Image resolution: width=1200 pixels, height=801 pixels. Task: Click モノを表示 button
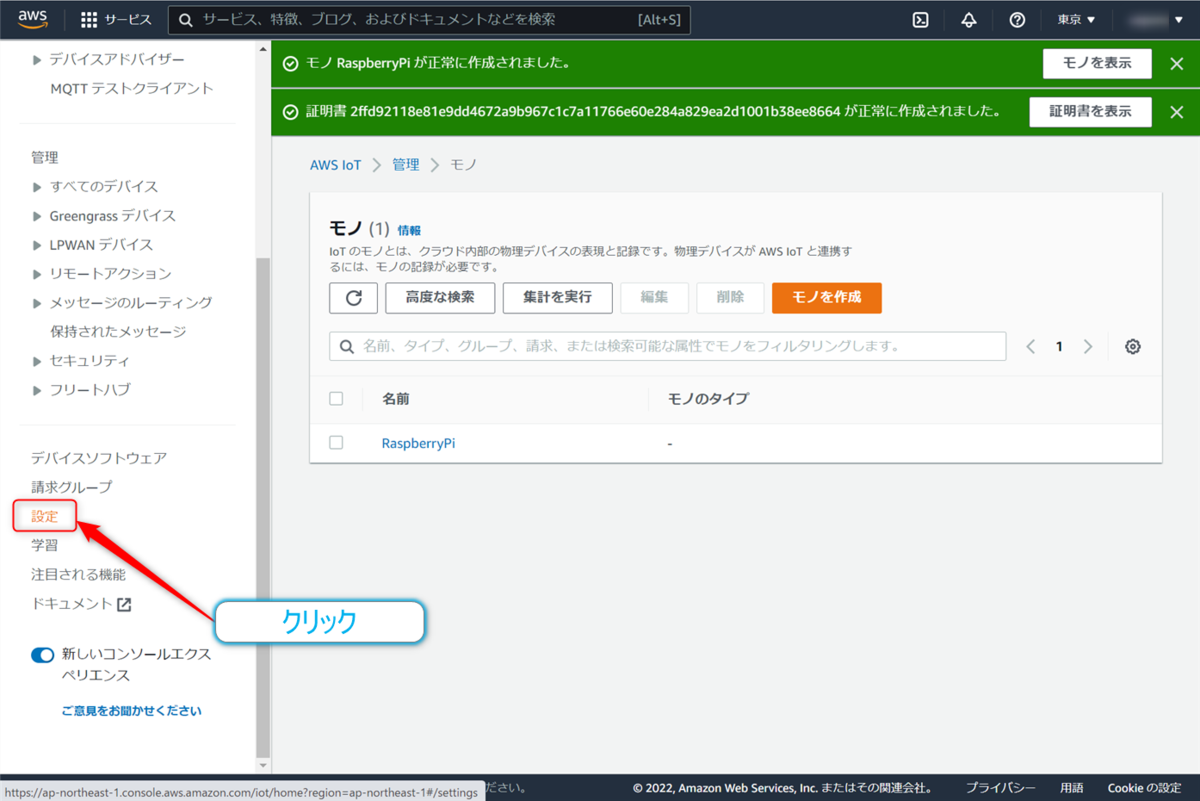point(1097,63)
